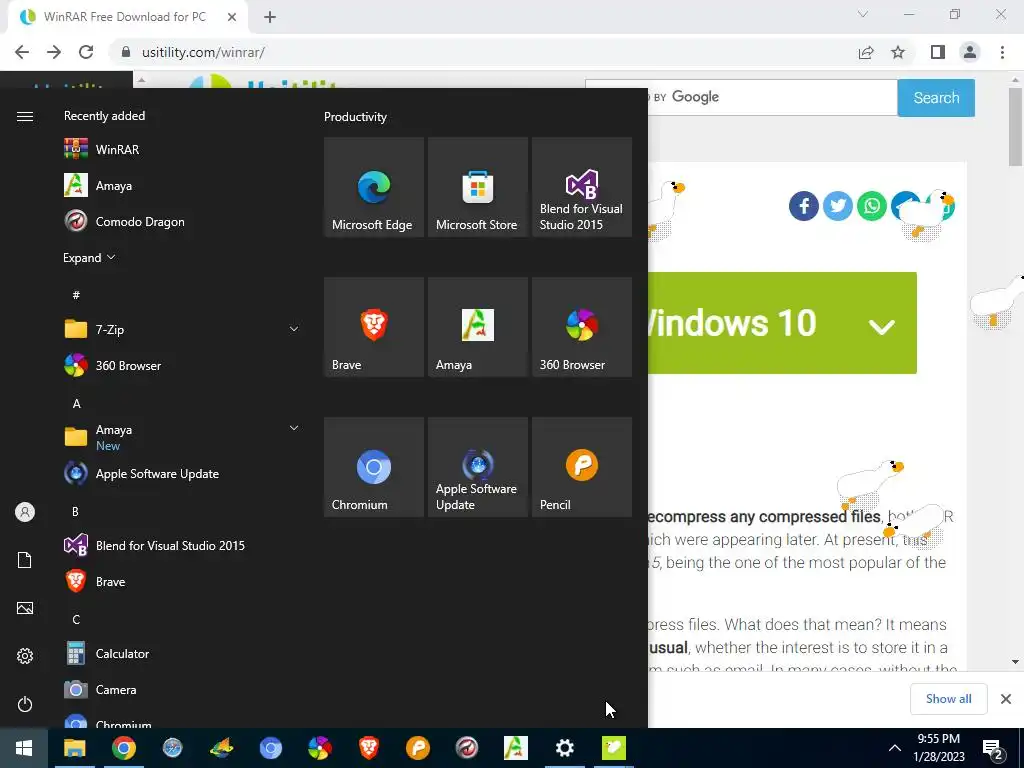The width and height of the screenshot is (1024, 768).
Task: Open Pictures from Start sidebar
Action: [x=25, y=608]
